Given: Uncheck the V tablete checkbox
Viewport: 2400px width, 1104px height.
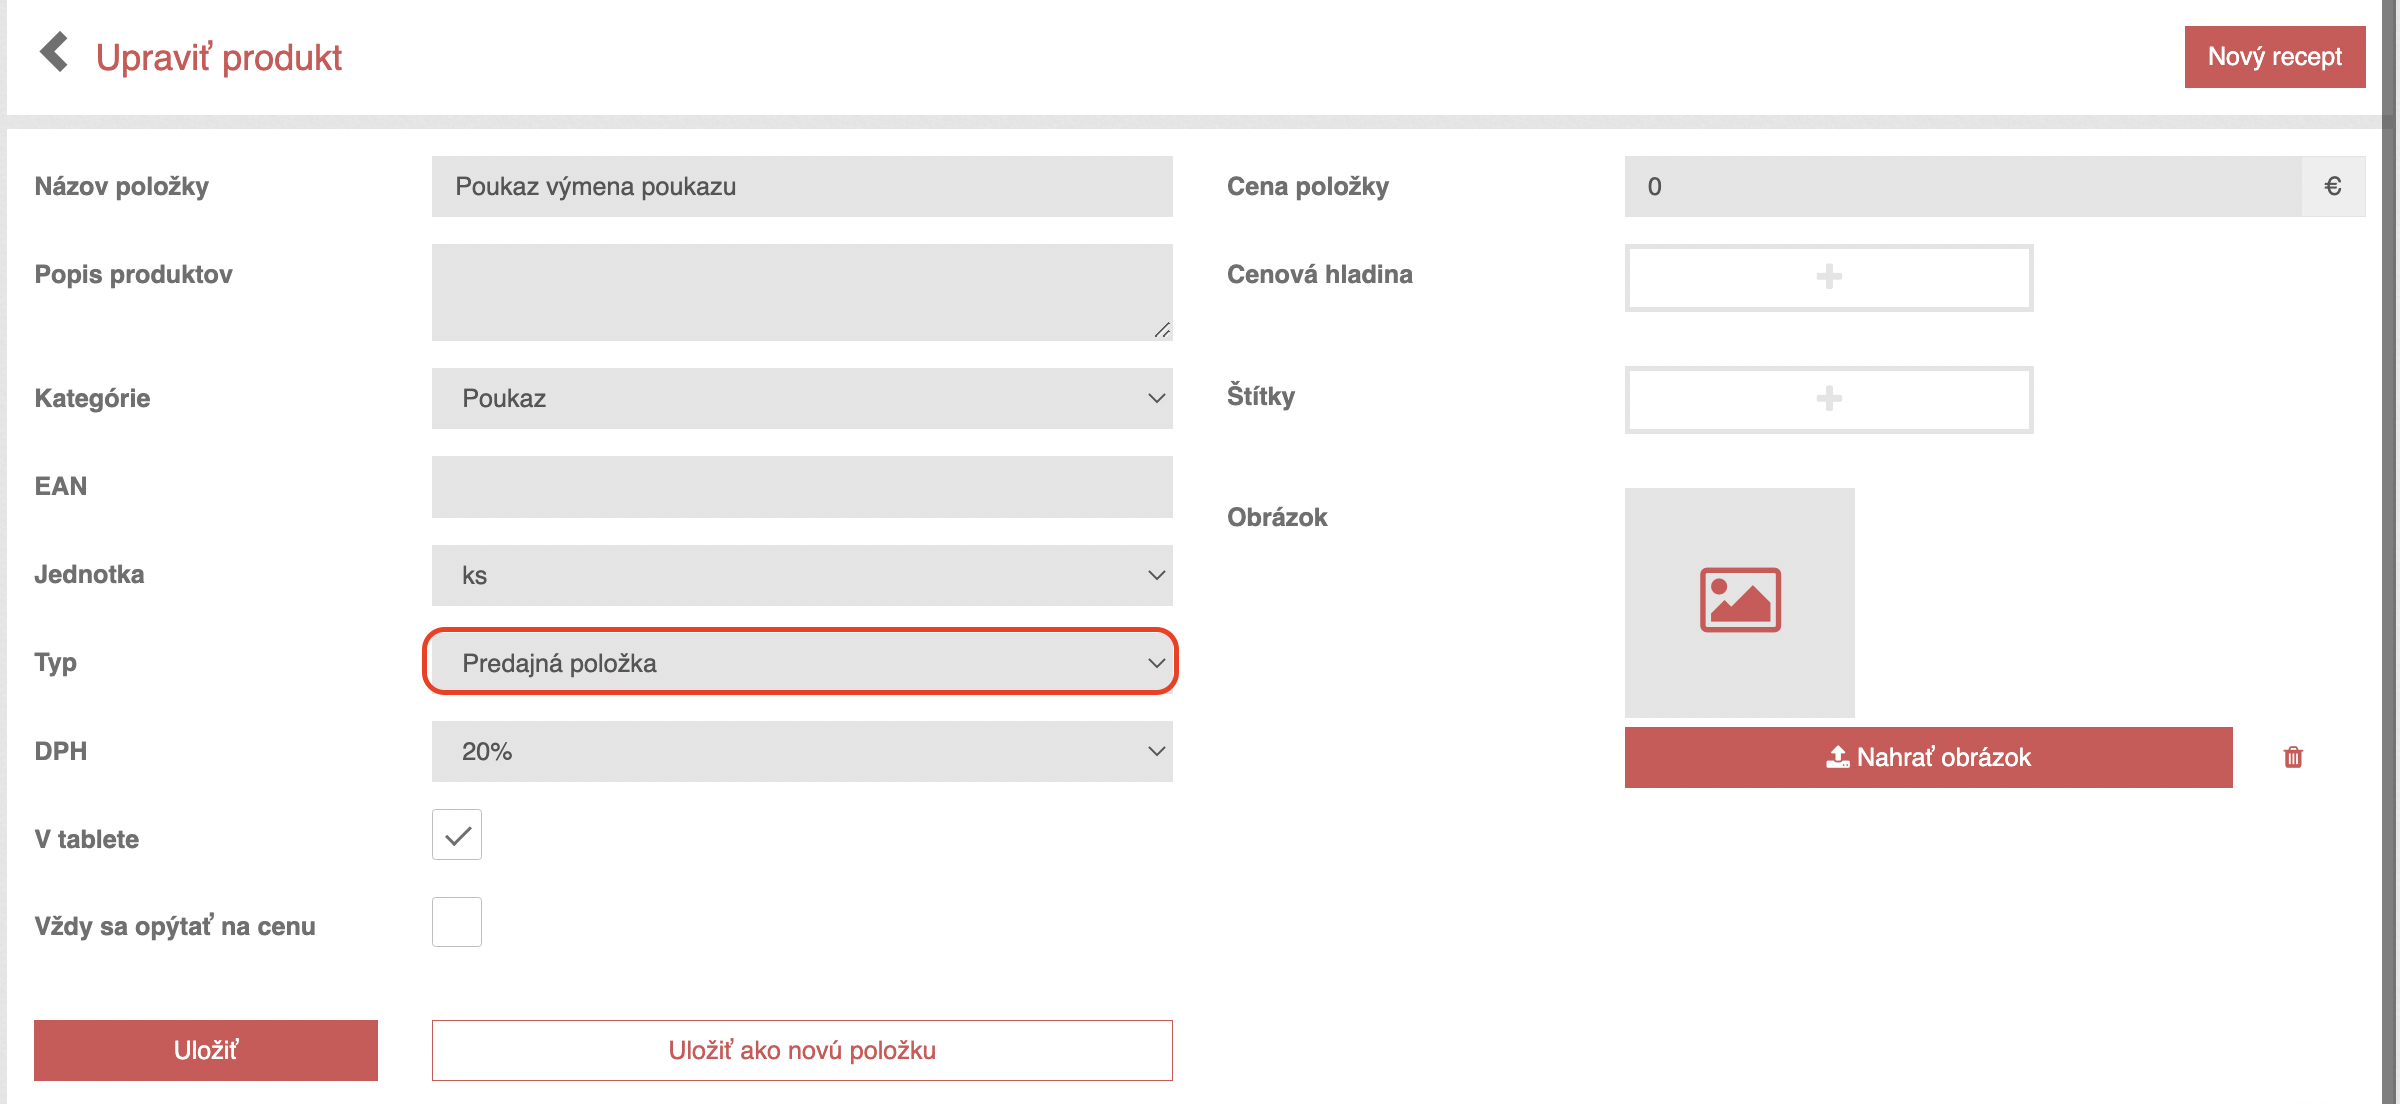Looking at the screenshot, I should click(x=457, y=835).
